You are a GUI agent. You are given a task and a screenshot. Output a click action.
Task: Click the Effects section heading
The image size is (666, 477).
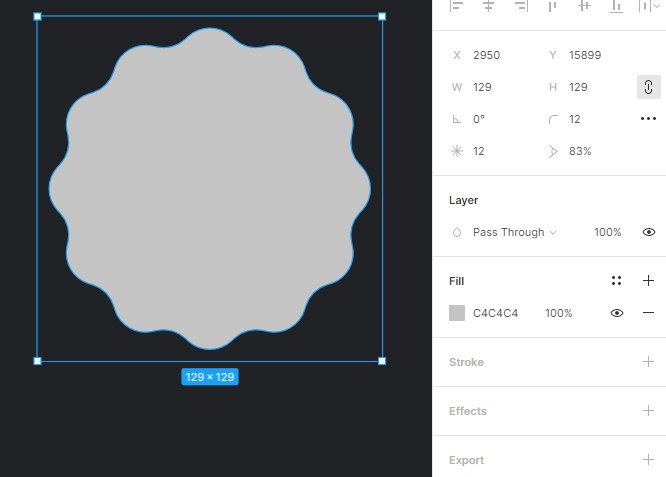click(x=468, y=411)
